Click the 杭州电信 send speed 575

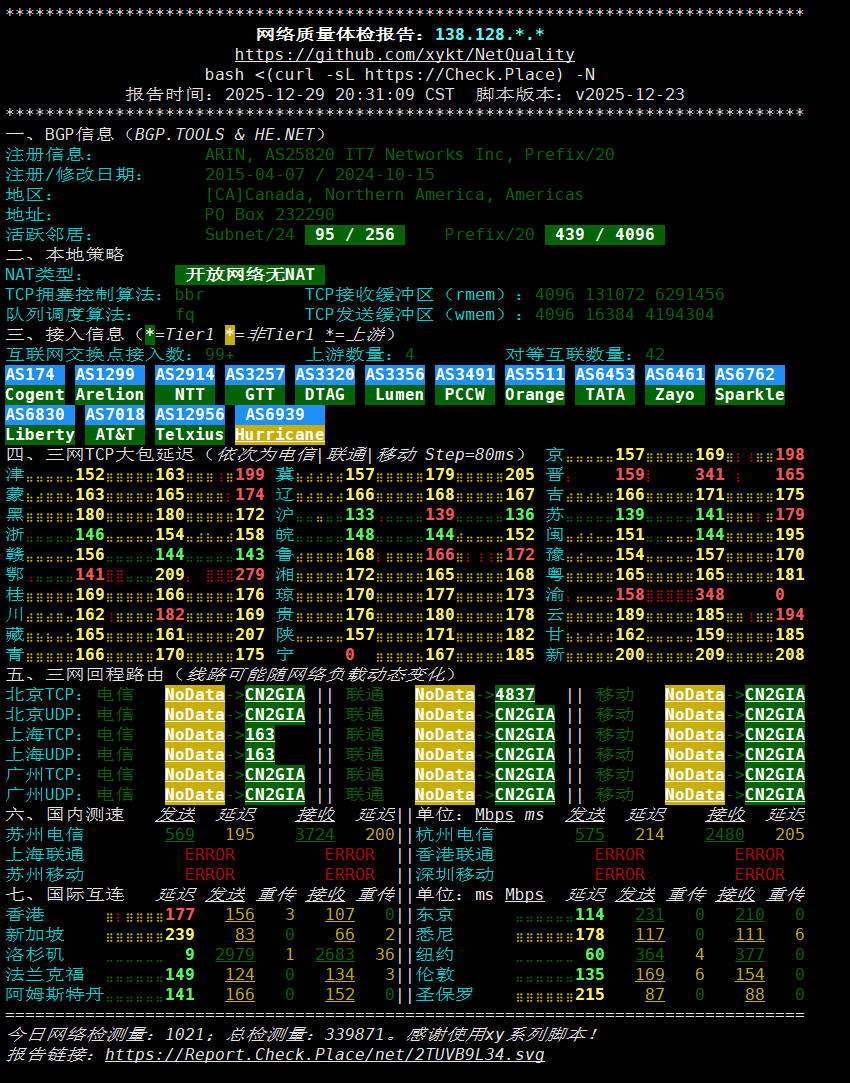(x=590, y=835)
